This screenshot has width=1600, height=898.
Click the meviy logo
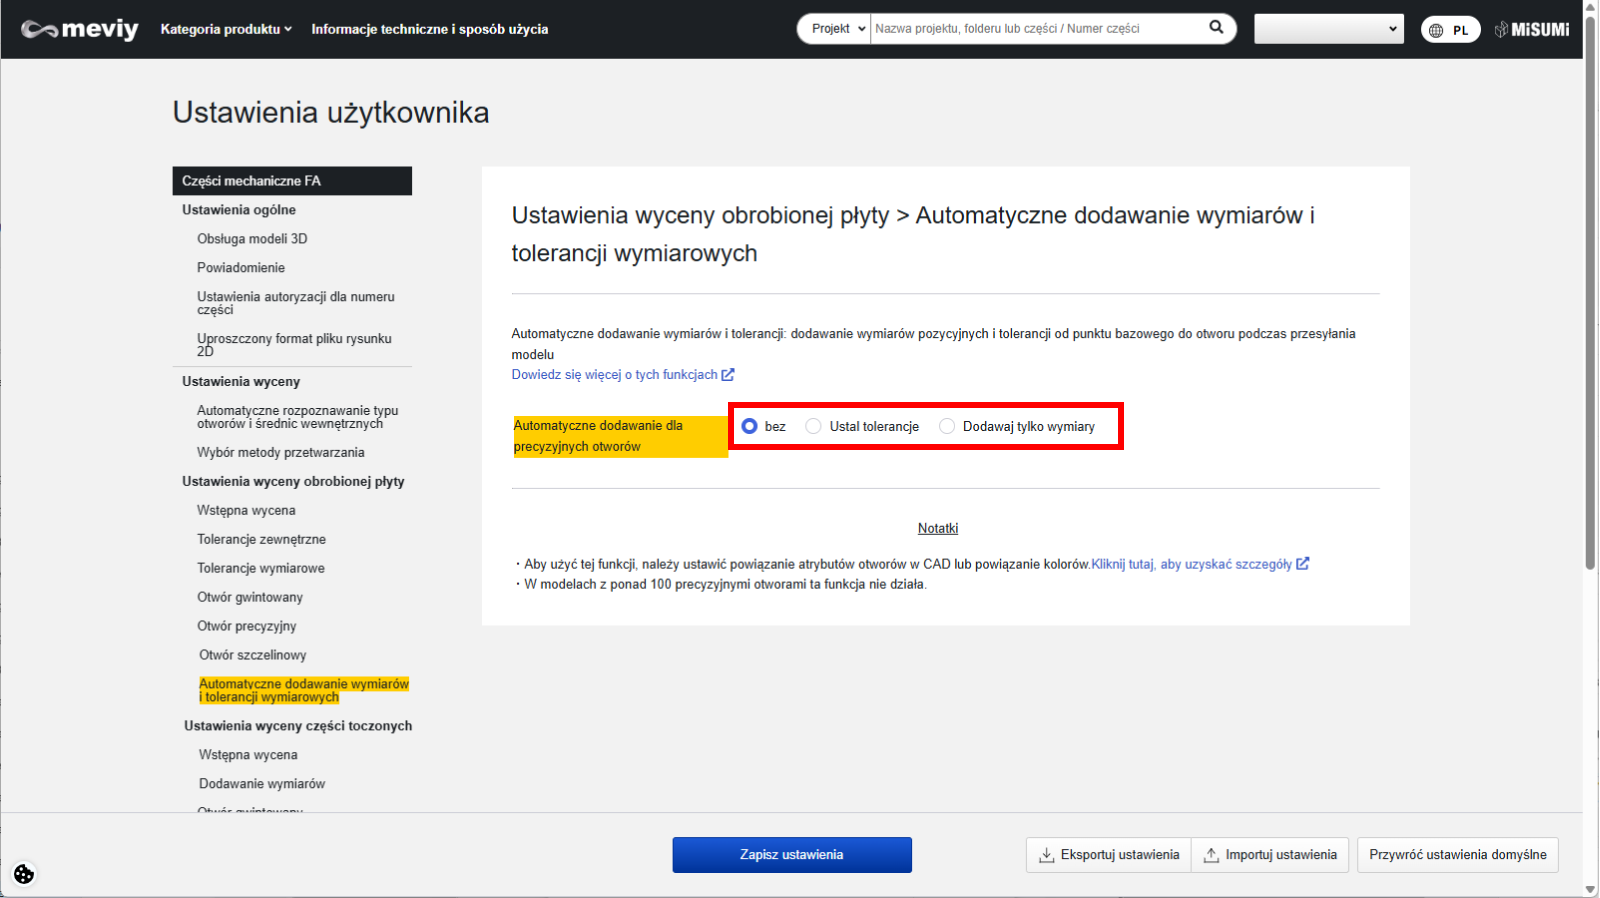coord(80,29)
